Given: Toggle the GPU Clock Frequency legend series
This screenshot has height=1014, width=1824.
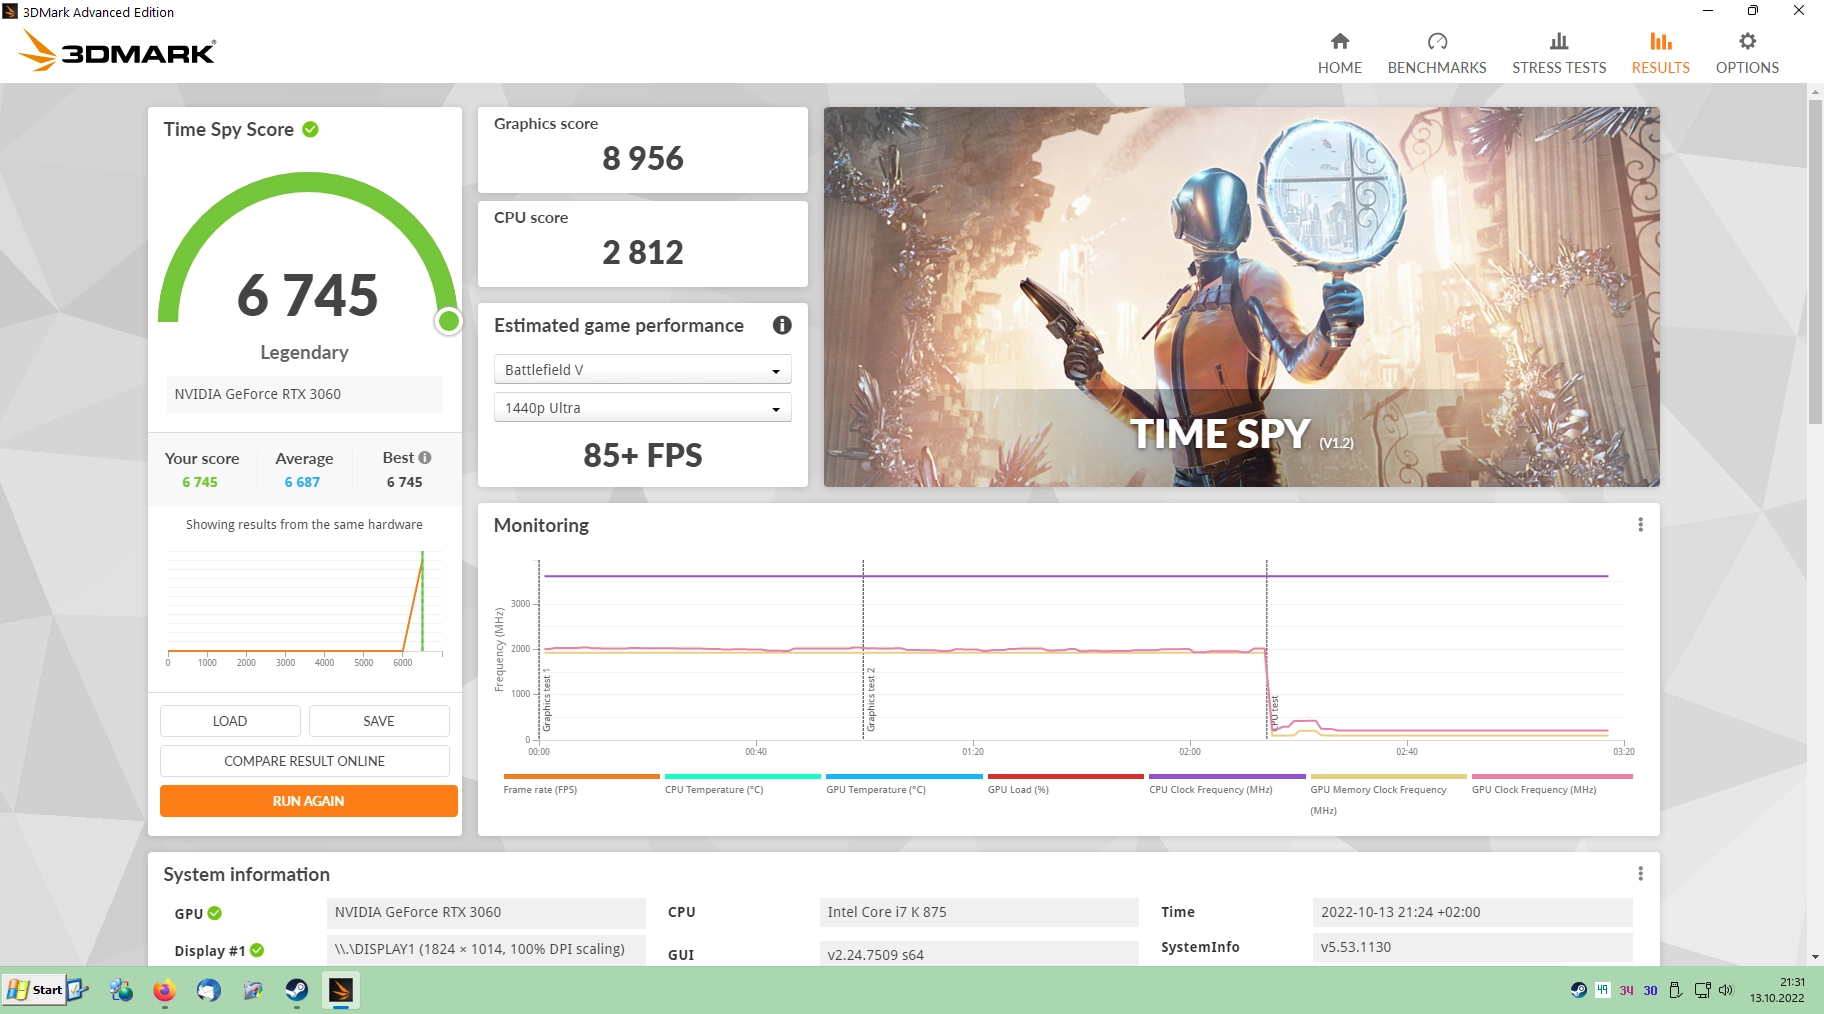Looking at the screenshot, I should (1551, 783).
